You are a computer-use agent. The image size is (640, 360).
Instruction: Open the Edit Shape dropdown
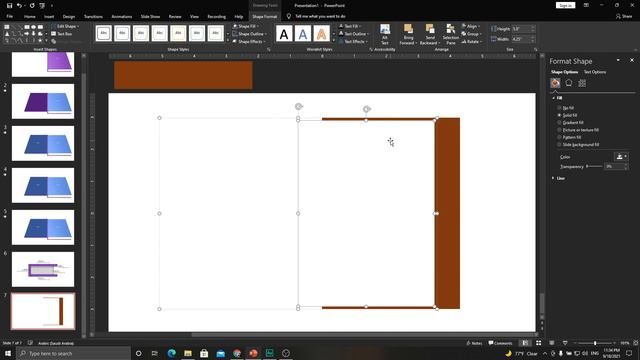pyautogui.click(x=65, y=26)
